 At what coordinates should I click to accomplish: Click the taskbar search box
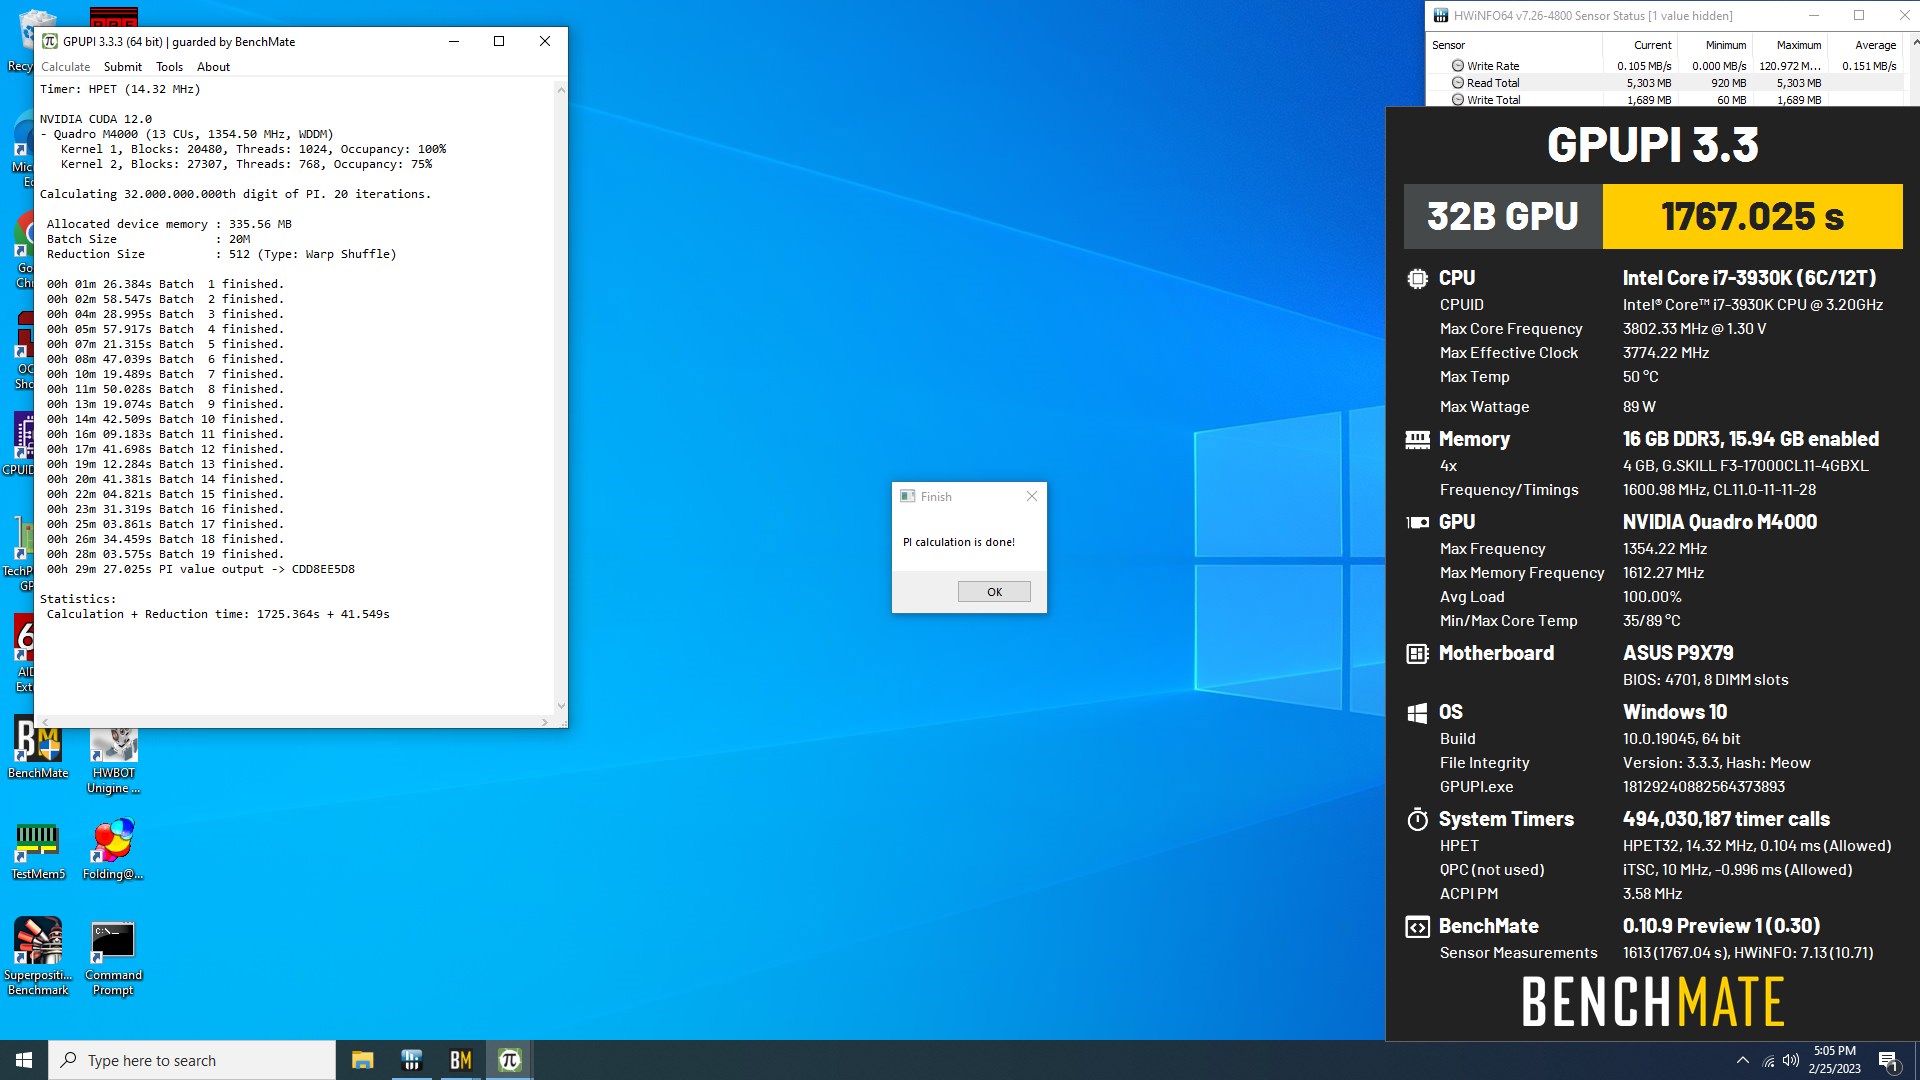(x=192, y=1060)
